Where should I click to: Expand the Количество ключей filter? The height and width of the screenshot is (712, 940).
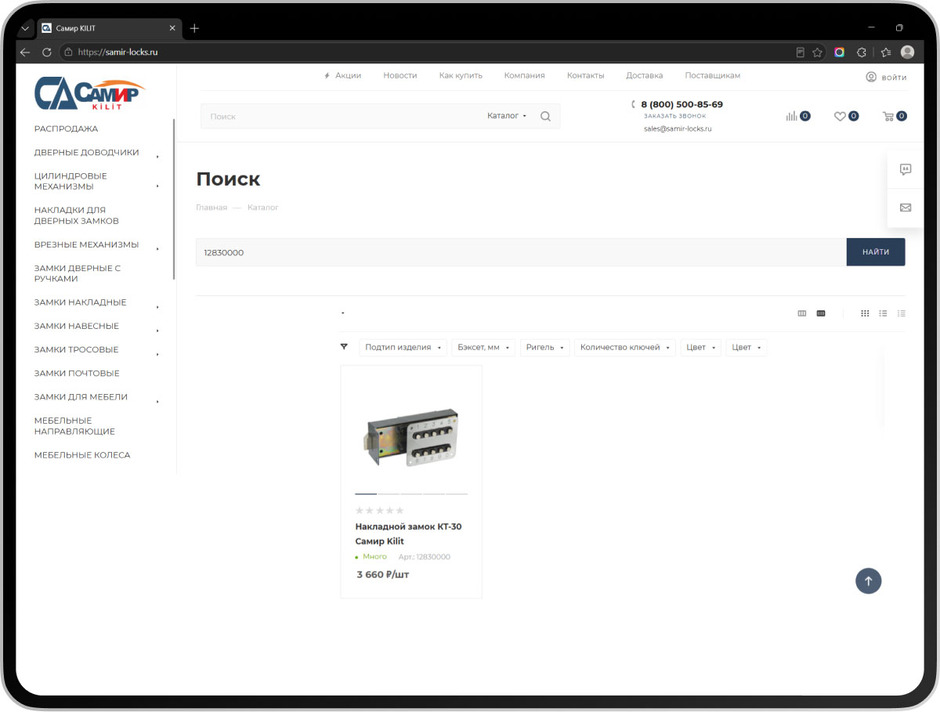coord(625,347)
